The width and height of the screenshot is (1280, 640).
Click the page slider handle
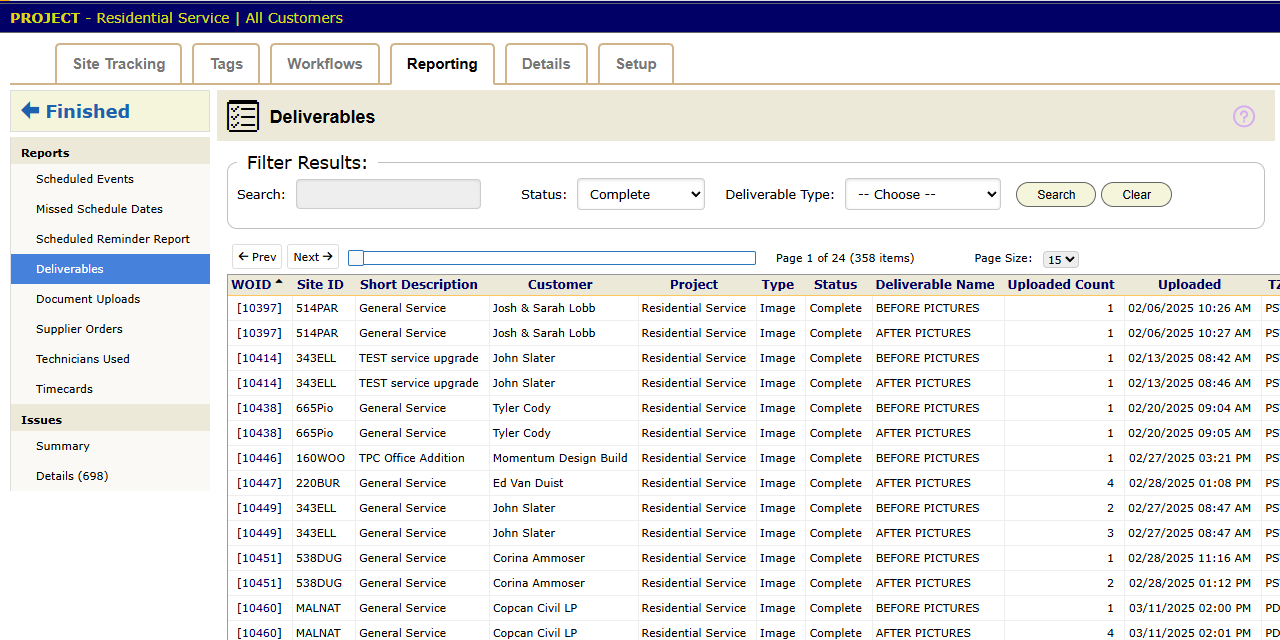[356, 258]
